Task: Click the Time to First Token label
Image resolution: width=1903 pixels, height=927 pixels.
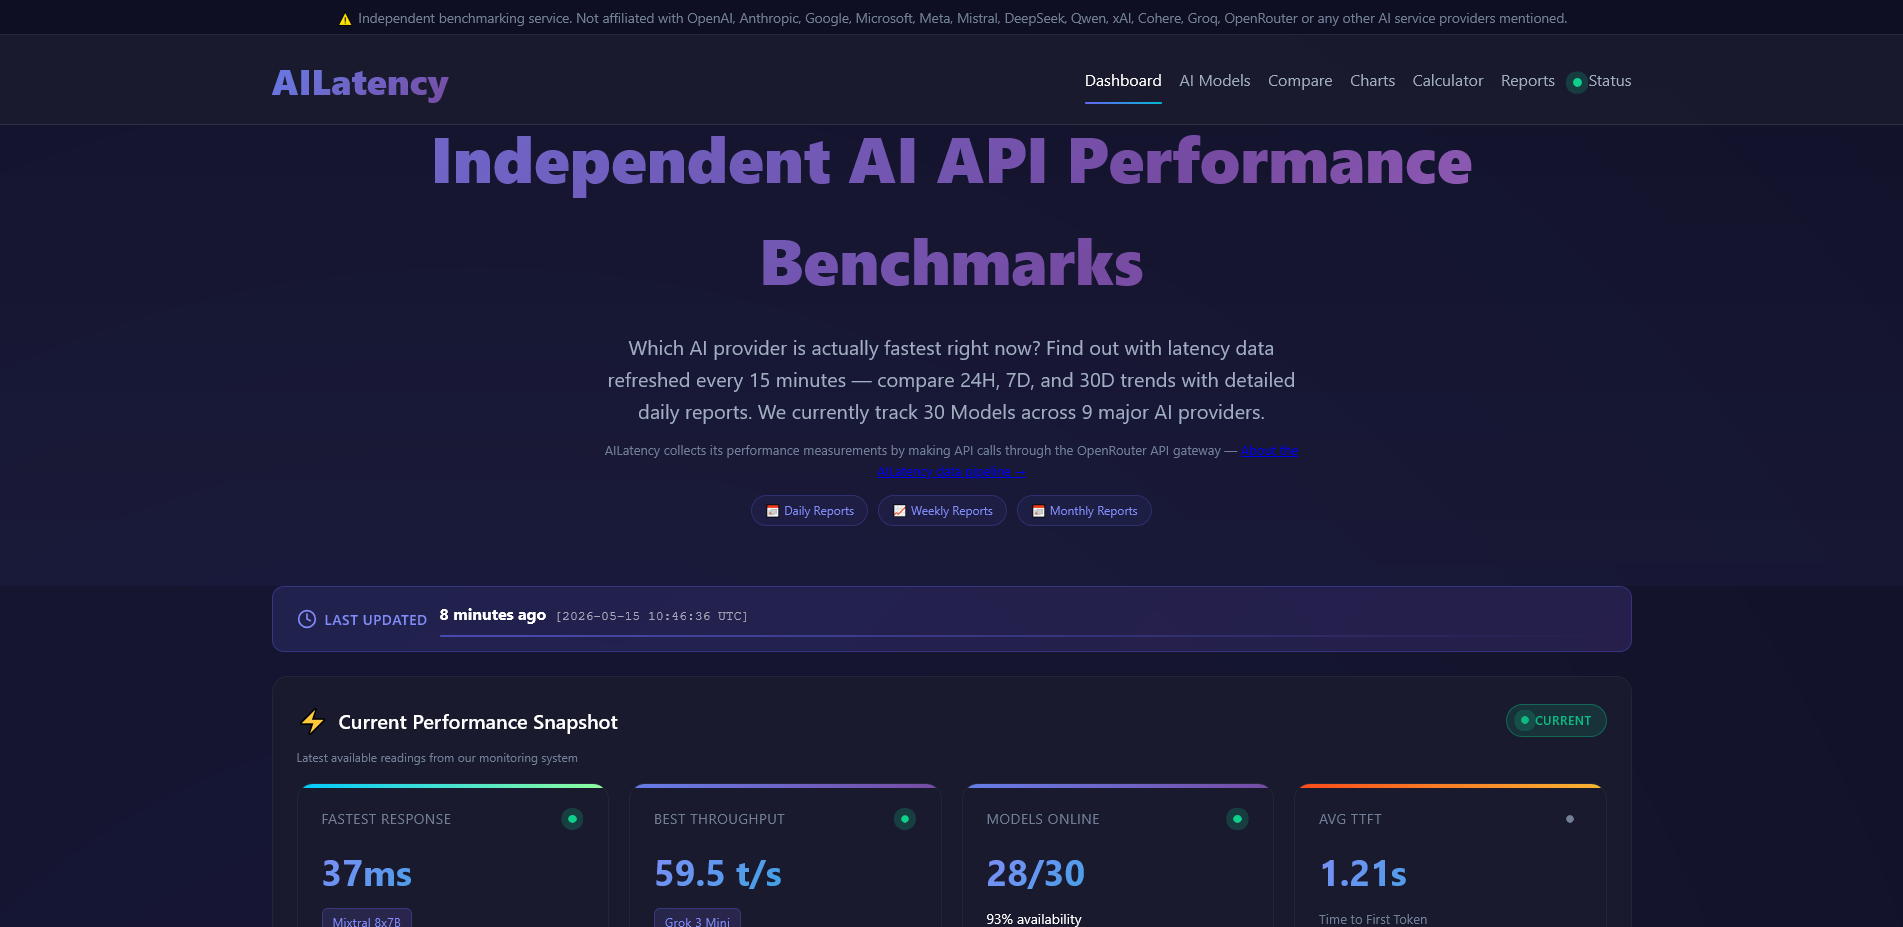Action: pyautogui.click(x=1373, y=919)
